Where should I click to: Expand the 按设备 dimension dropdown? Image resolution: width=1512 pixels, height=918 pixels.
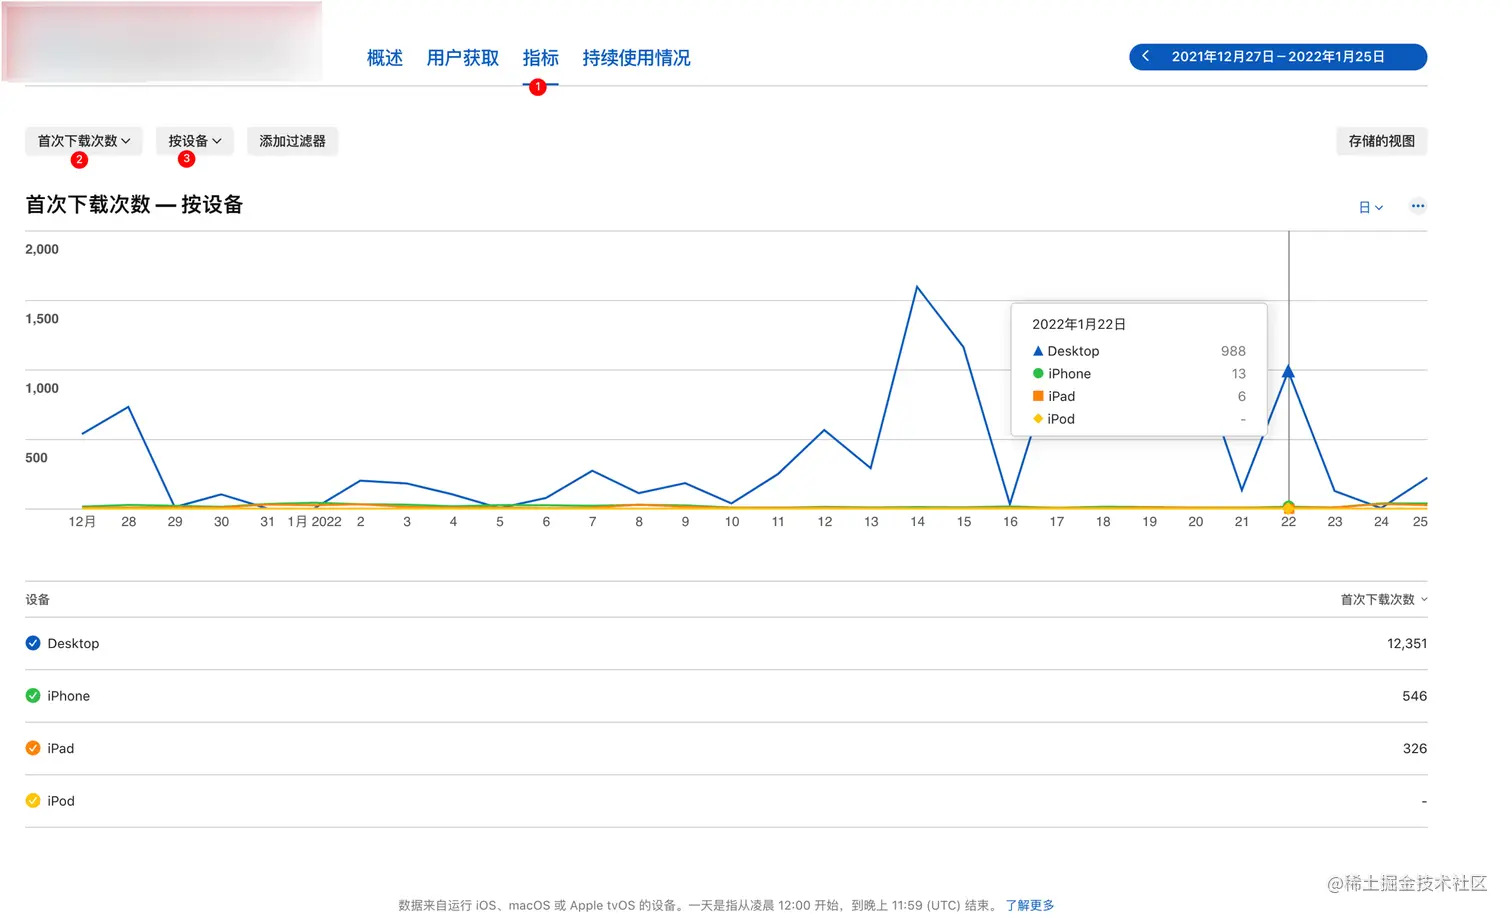(195, 141)
